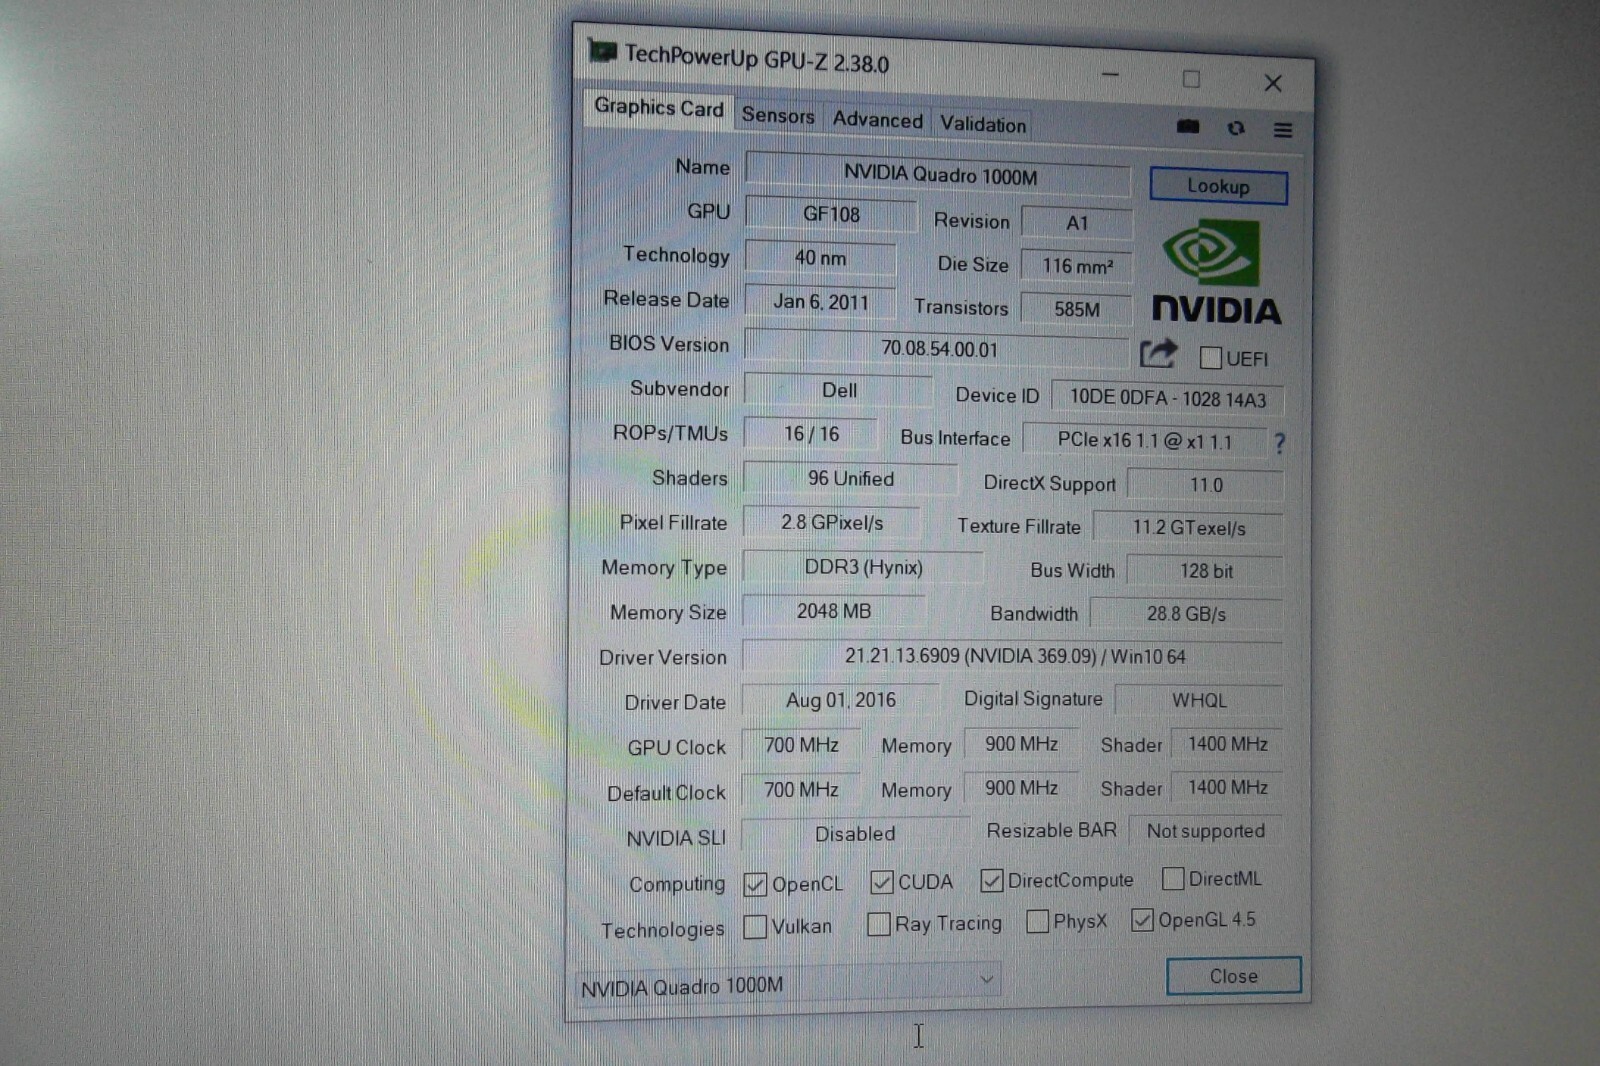
Task: Click the Device ID field 10DE 0DFA
Action: tap(1167, 398)
